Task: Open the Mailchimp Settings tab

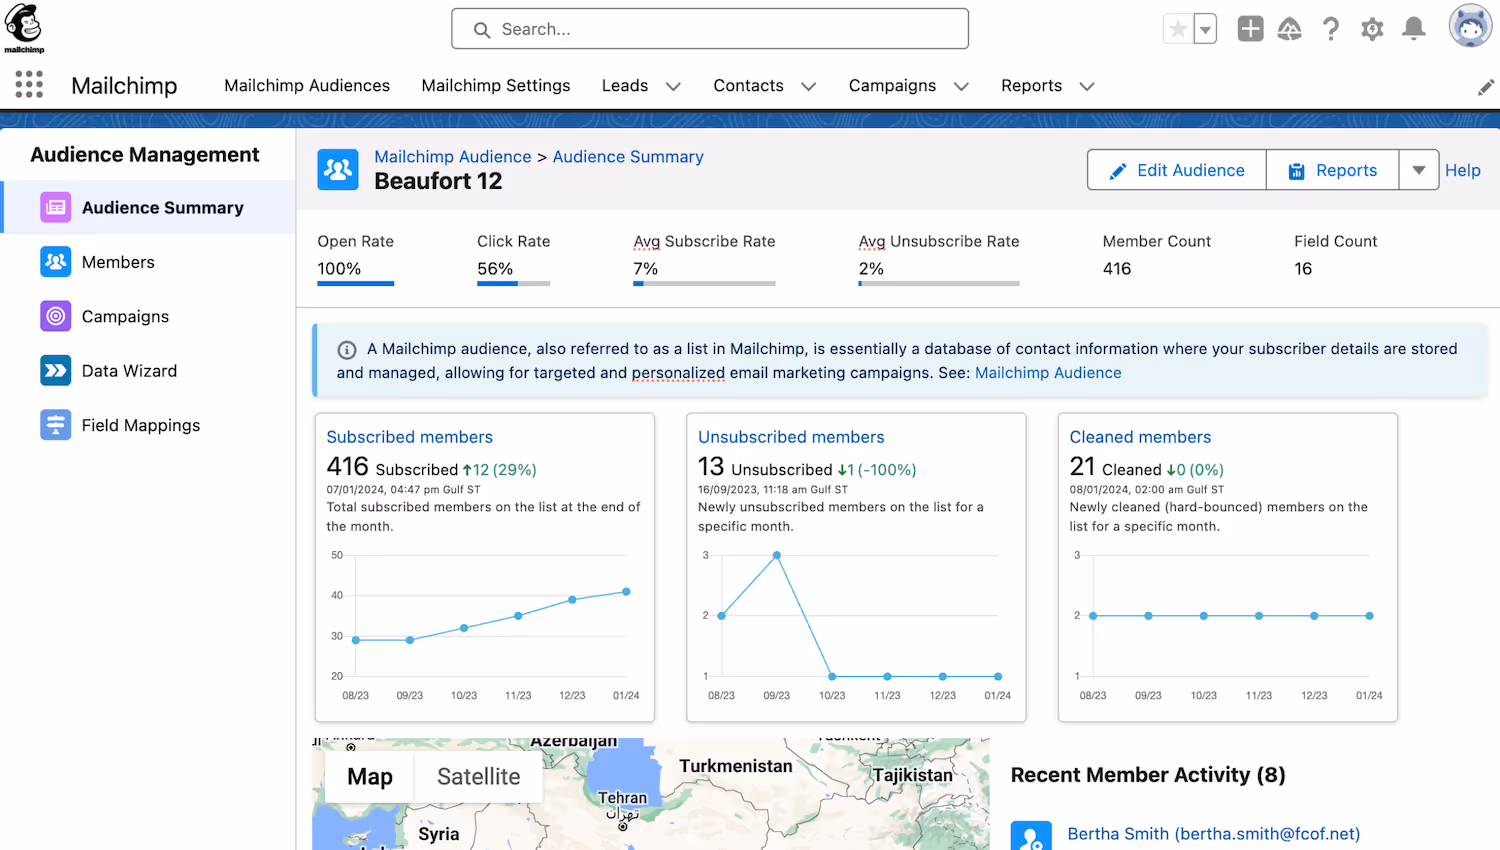Action: (496, 86)
